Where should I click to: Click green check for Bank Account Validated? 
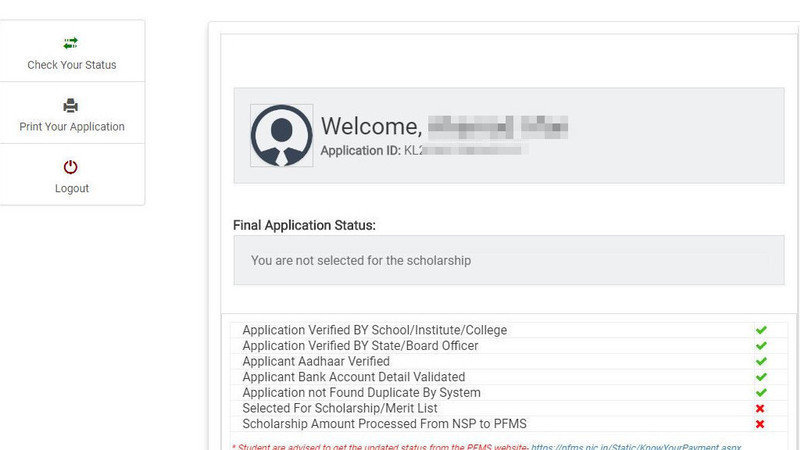761,377
